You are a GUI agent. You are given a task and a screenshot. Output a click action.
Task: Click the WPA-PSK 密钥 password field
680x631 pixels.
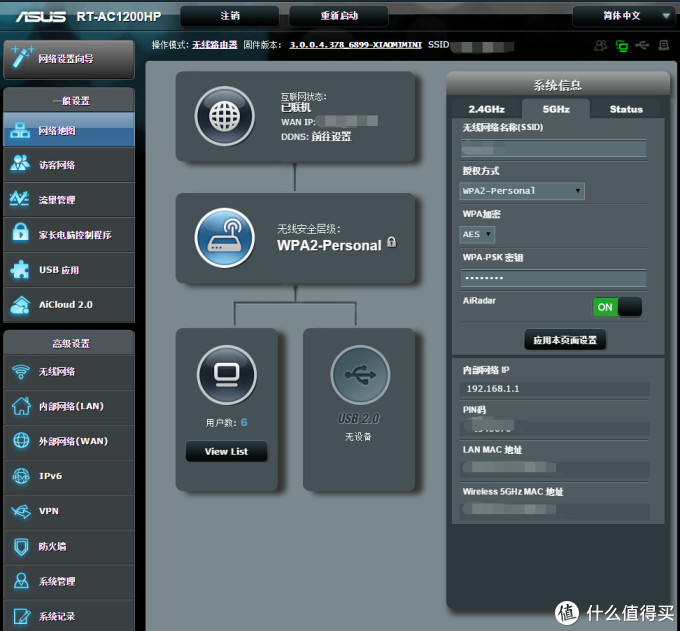[552, 277]
